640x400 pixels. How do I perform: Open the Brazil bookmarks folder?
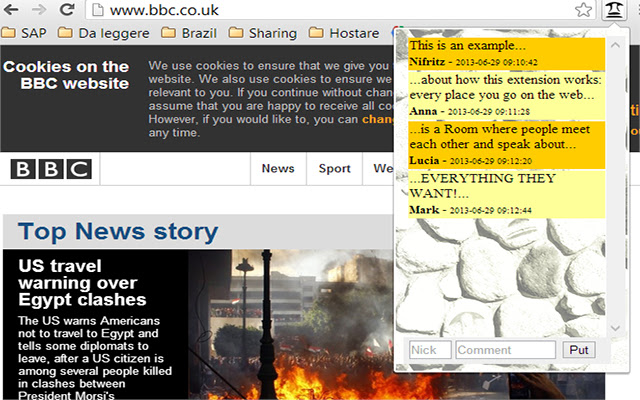point(189,33)
